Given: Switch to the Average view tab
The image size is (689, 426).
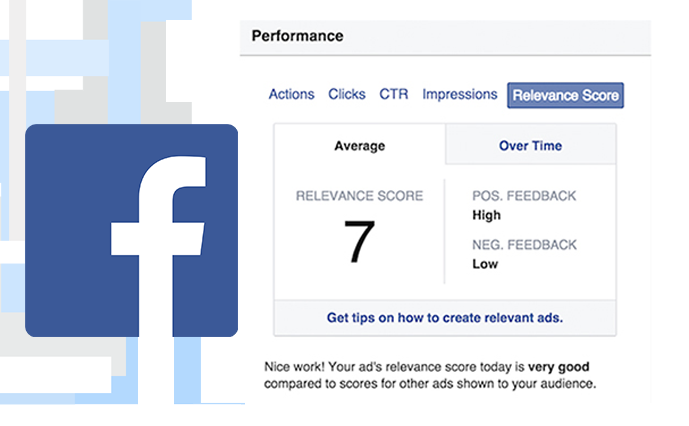Looking at the screenshot, I should coord(360,146).
